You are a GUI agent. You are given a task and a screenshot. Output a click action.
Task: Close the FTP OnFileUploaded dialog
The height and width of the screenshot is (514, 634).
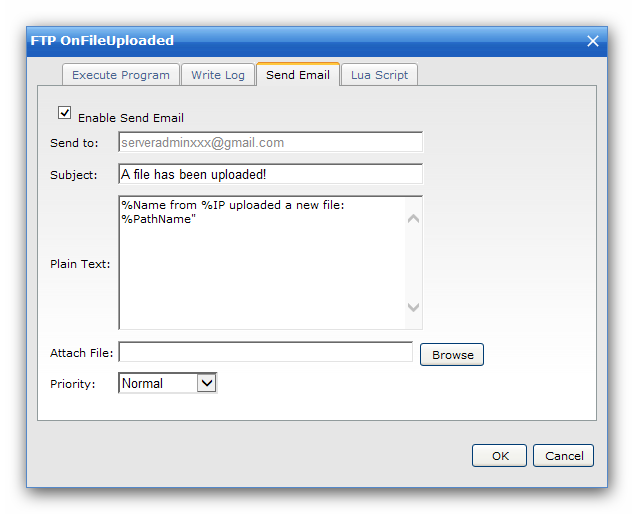(592, 41)
